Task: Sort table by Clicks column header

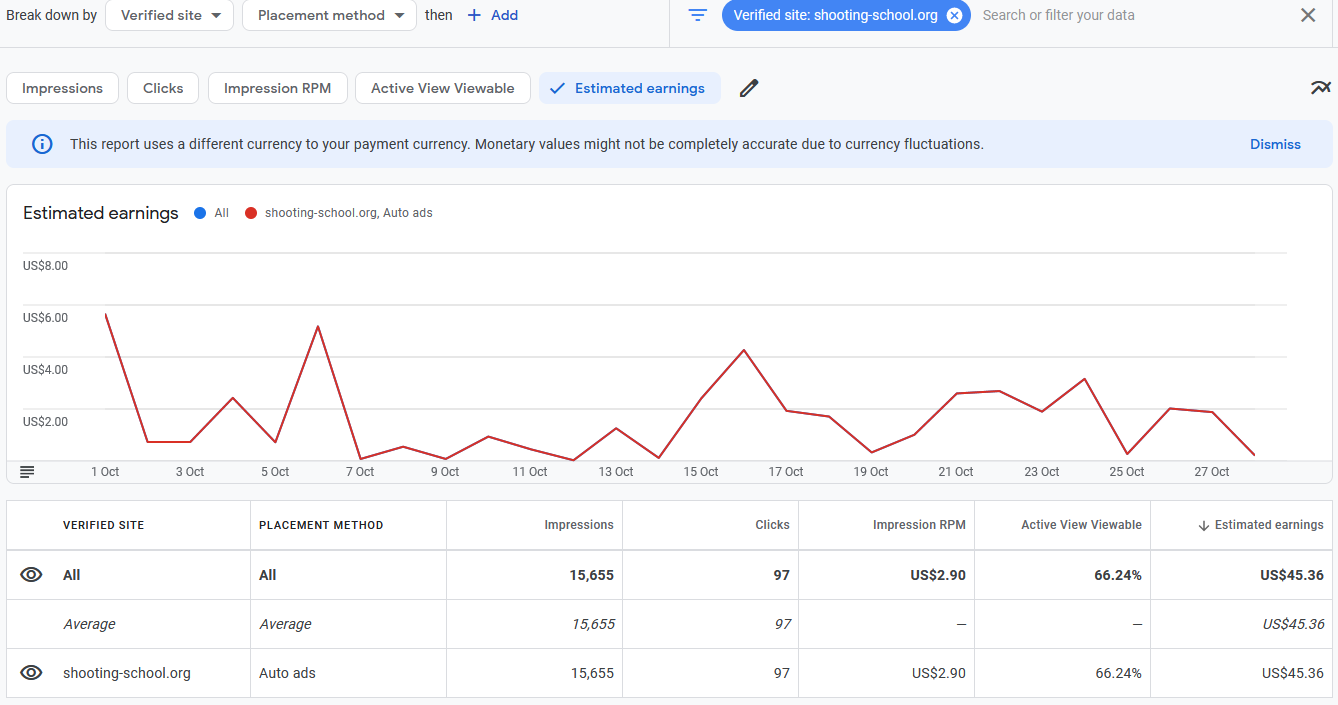Action: click(773, 525)
